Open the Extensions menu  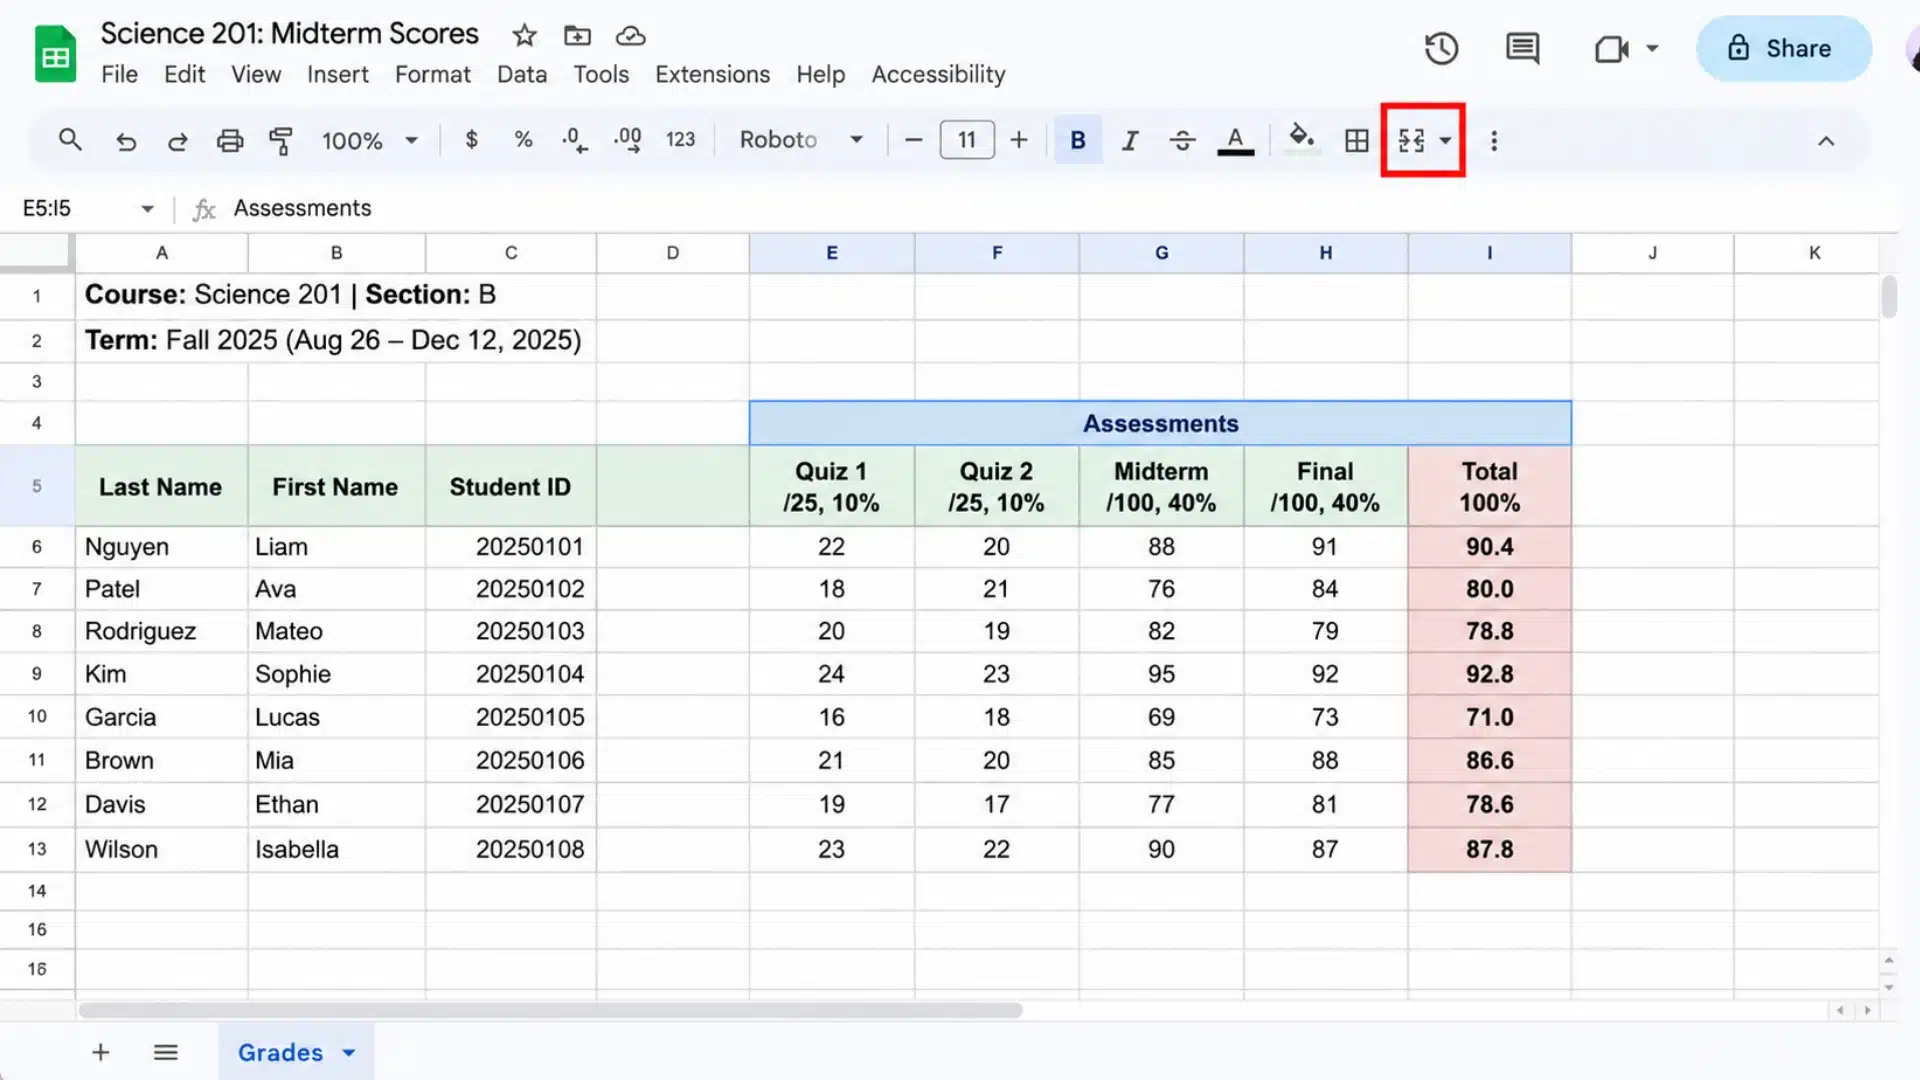(x=712, y=74)
